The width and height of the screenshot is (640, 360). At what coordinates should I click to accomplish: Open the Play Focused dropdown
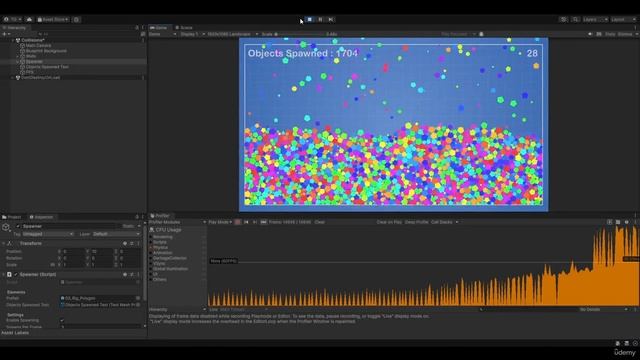click(x=458, y=34)
